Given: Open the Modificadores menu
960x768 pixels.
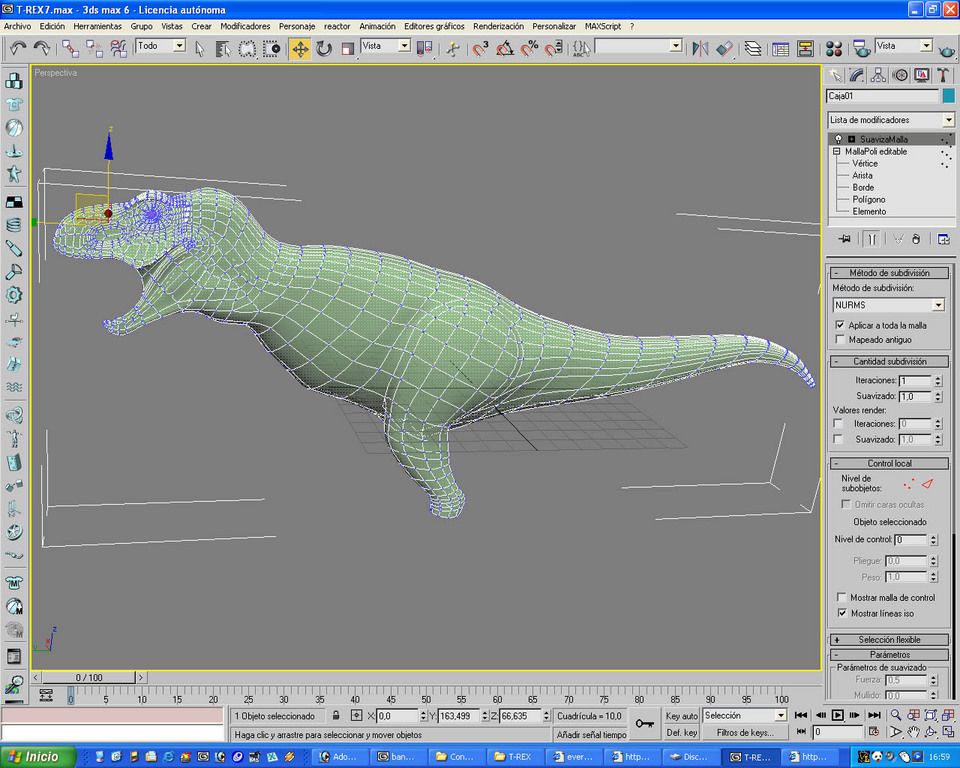Looking at the screenshot, I should tap(244, 26).
